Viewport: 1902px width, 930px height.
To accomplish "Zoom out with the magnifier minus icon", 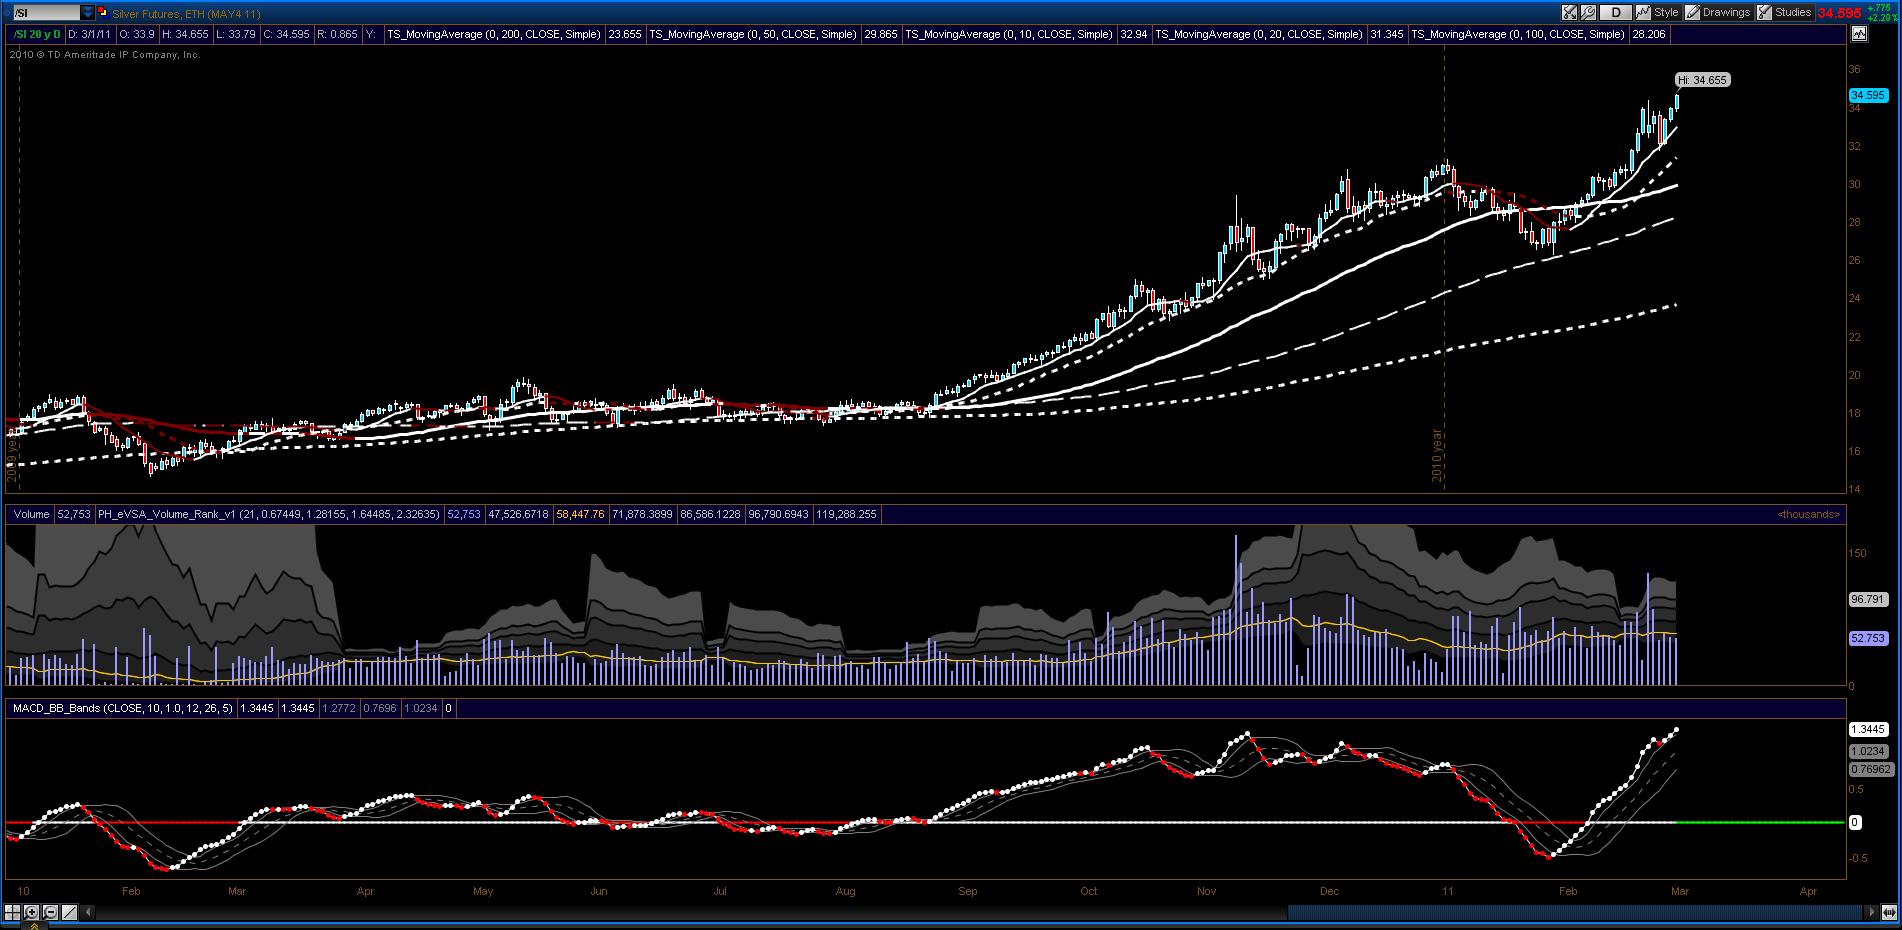I will pos(51,912).
